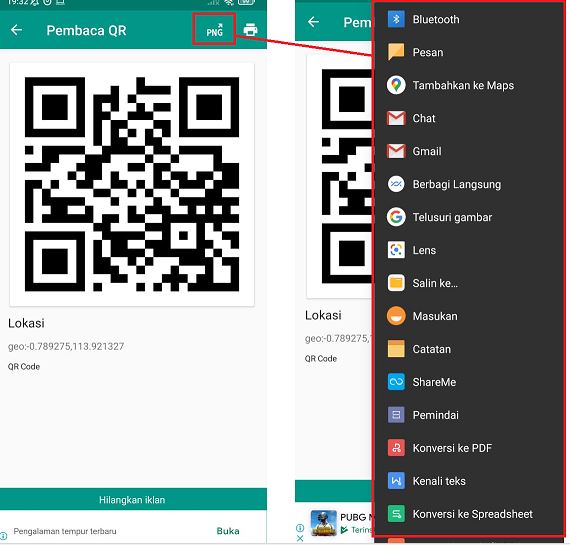
Task: Select Pemindai option
Action: (x=435, y=415)
